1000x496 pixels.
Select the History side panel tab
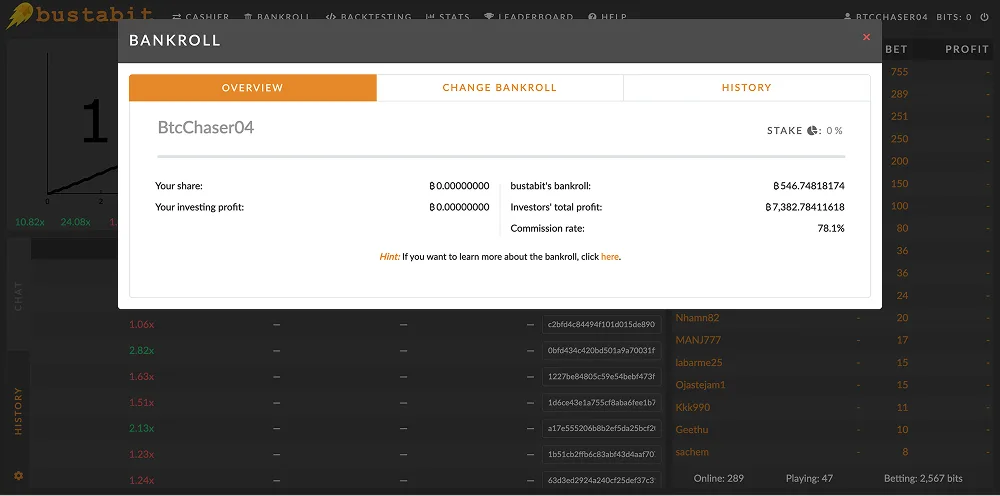point(18,410)
